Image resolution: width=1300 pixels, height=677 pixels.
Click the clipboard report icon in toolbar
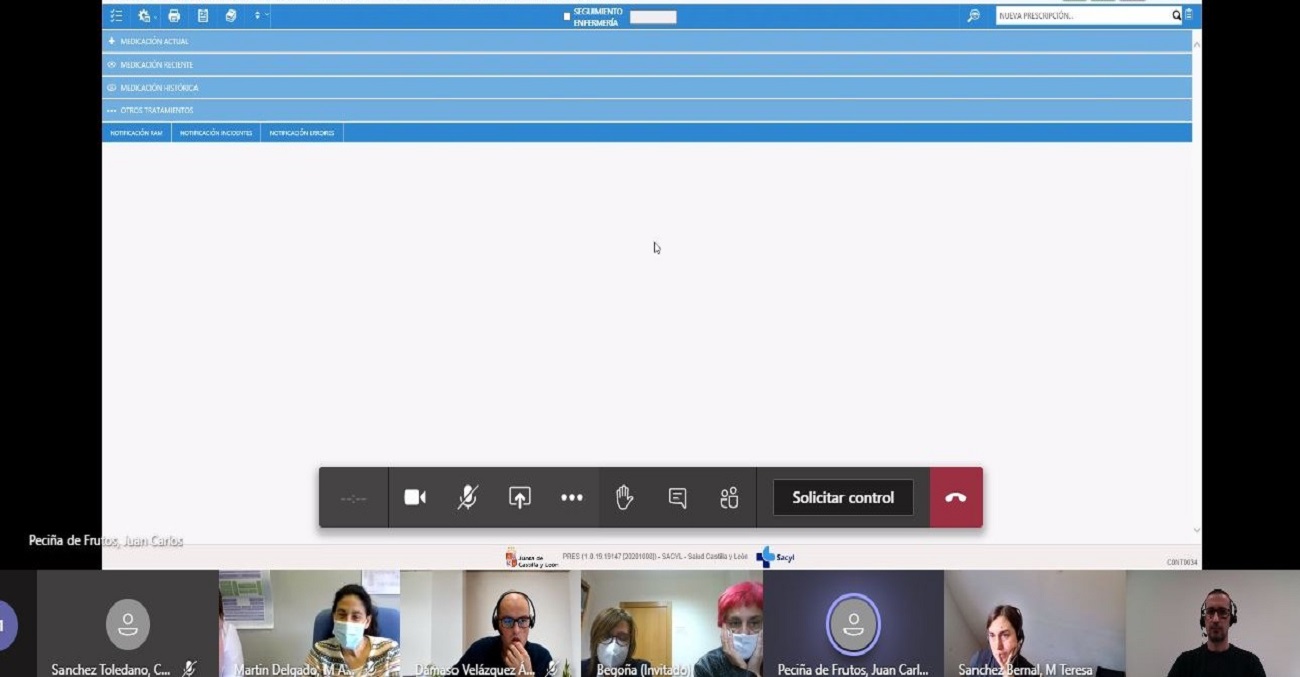[203, 16]
